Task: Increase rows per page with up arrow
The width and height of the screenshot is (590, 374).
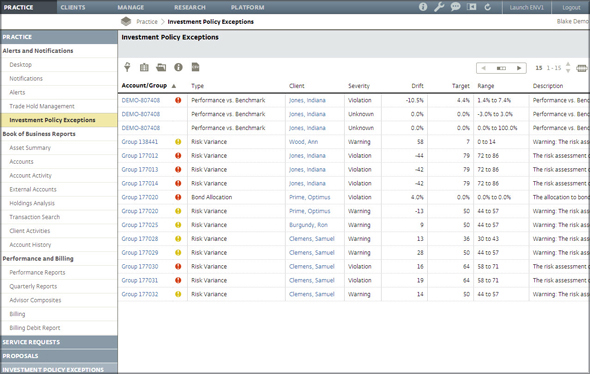Action: click(568, 64)
